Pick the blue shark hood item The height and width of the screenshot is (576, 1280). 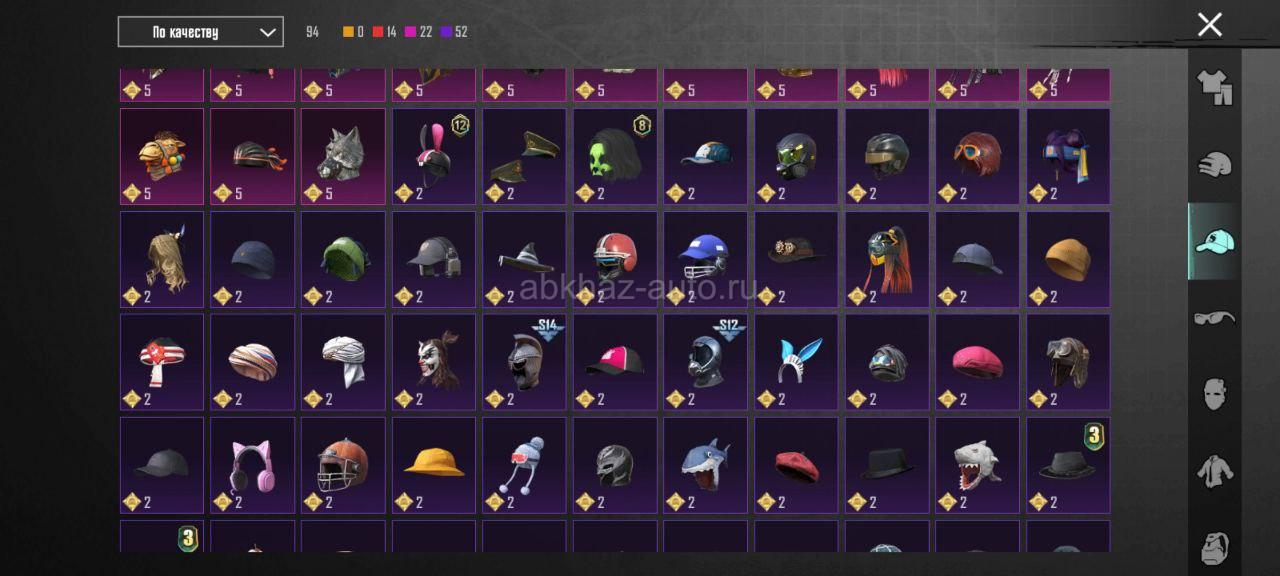point(706,465)
